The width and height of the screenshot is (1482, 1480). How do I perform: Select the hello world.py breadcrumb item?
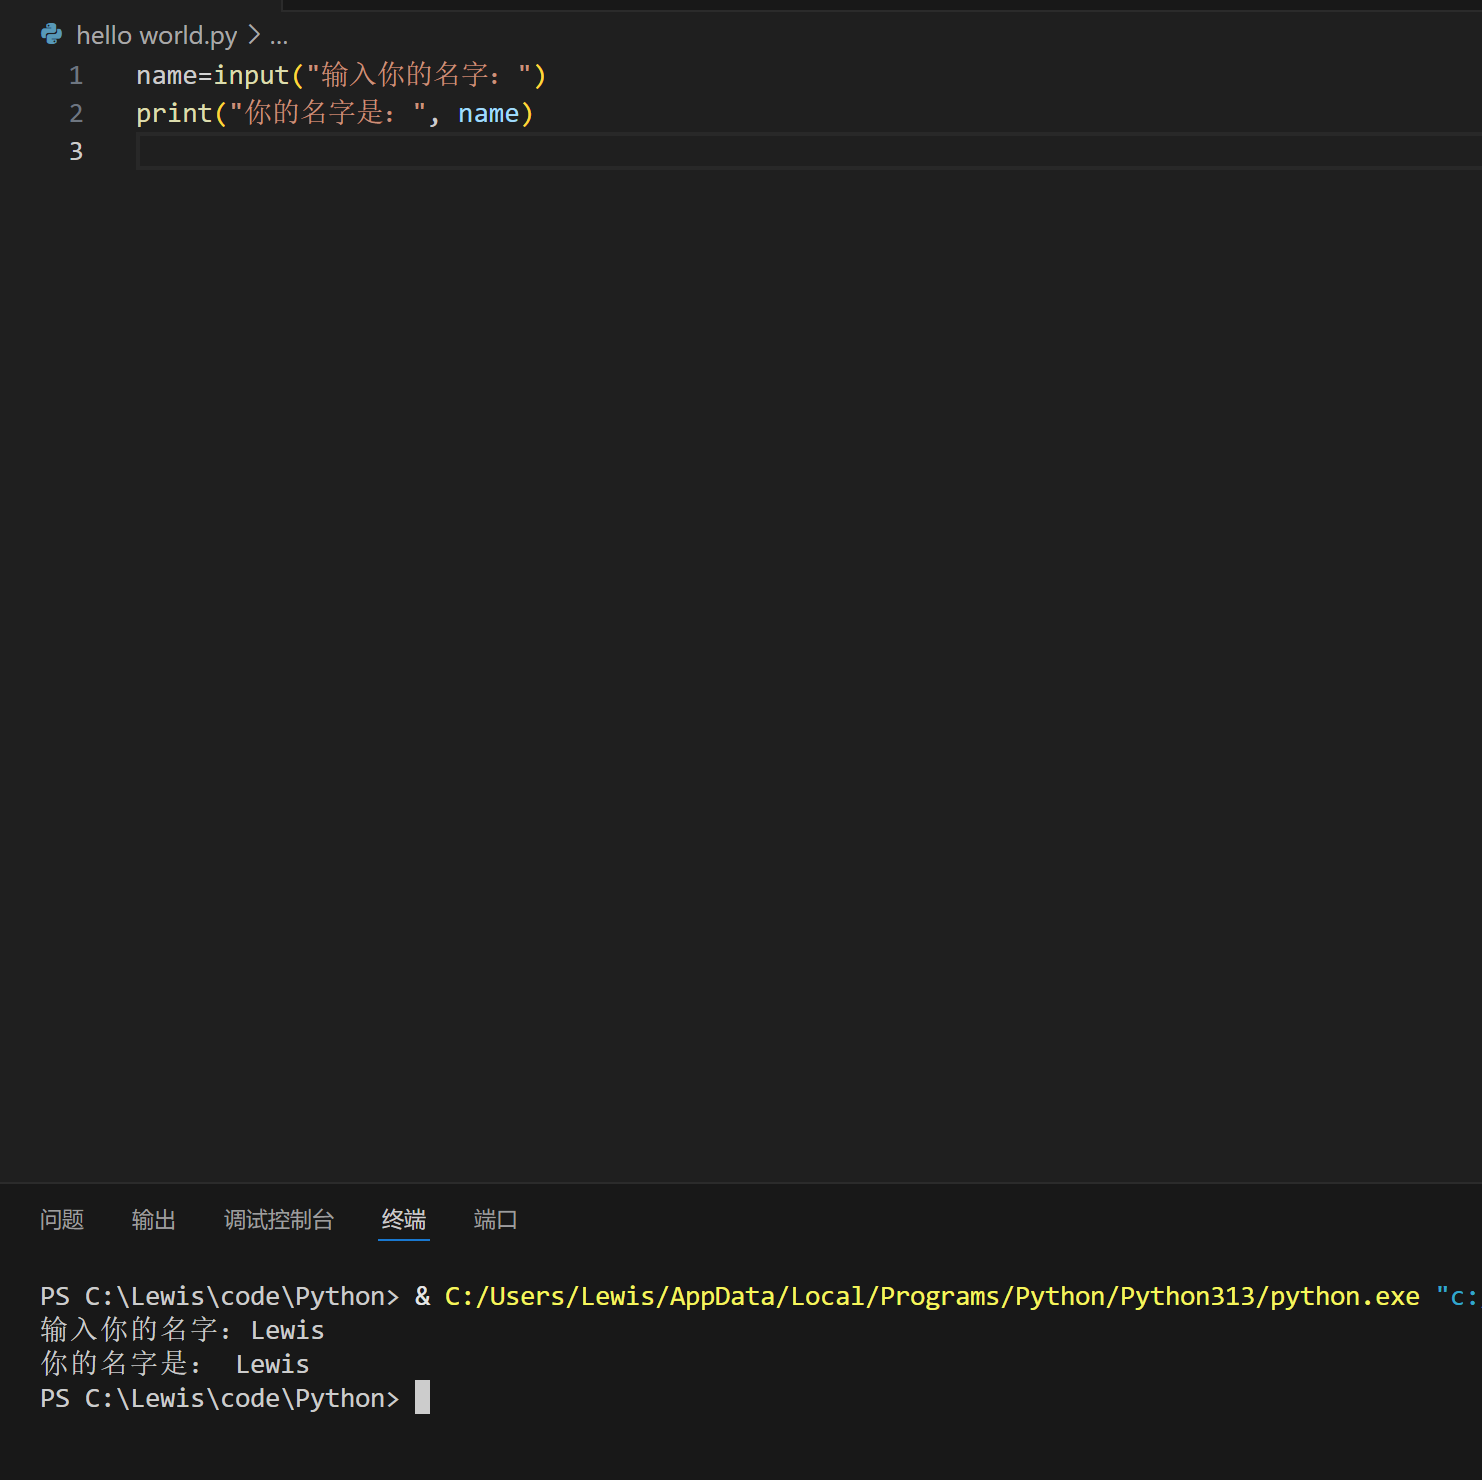click(156, 35)
